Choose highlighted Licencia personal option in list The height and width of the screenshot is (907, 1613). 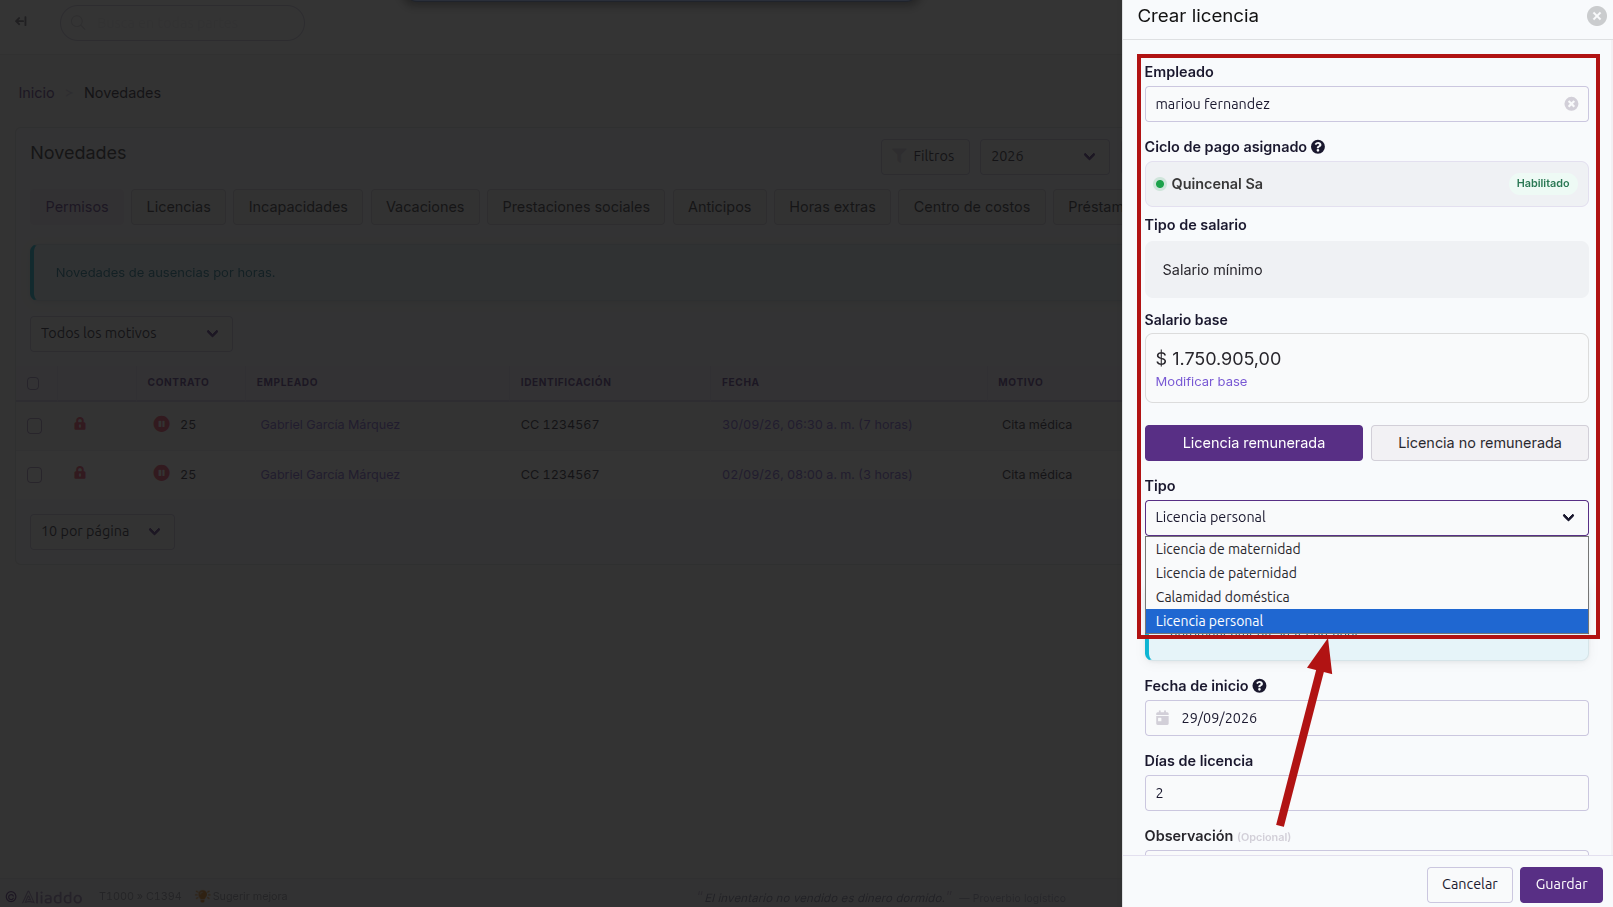[1366, 621]
